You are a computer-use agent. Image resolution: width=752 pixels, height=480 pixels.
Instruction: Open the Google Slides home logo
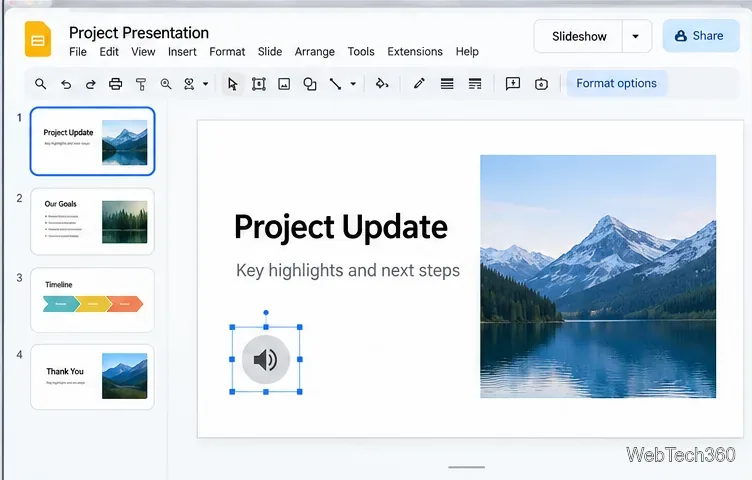point(38,39)
